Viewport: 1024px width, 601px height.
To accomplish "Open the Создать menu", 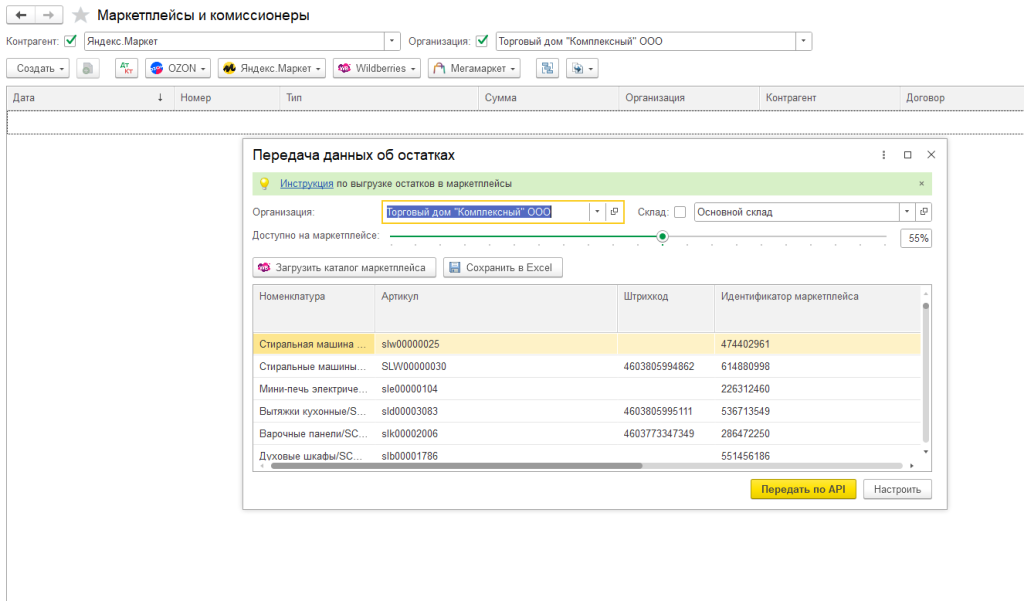I will (x=41, y=68).
